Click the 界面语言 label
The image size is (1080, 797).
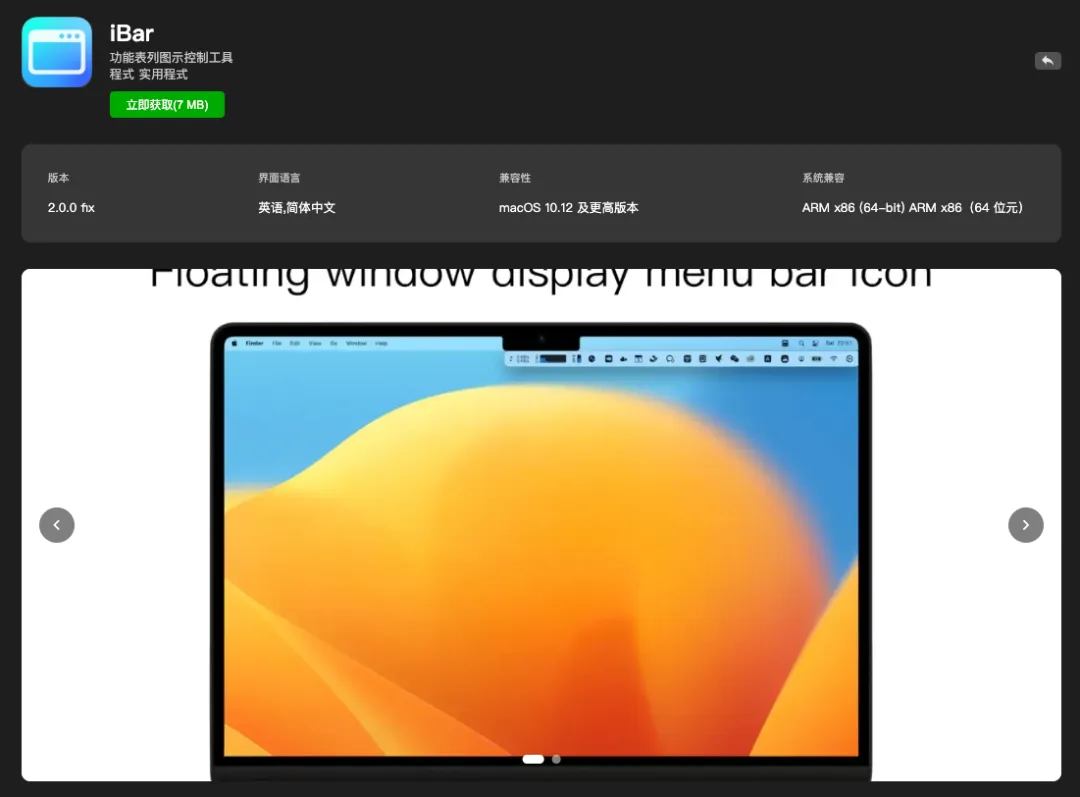[279, 178]
